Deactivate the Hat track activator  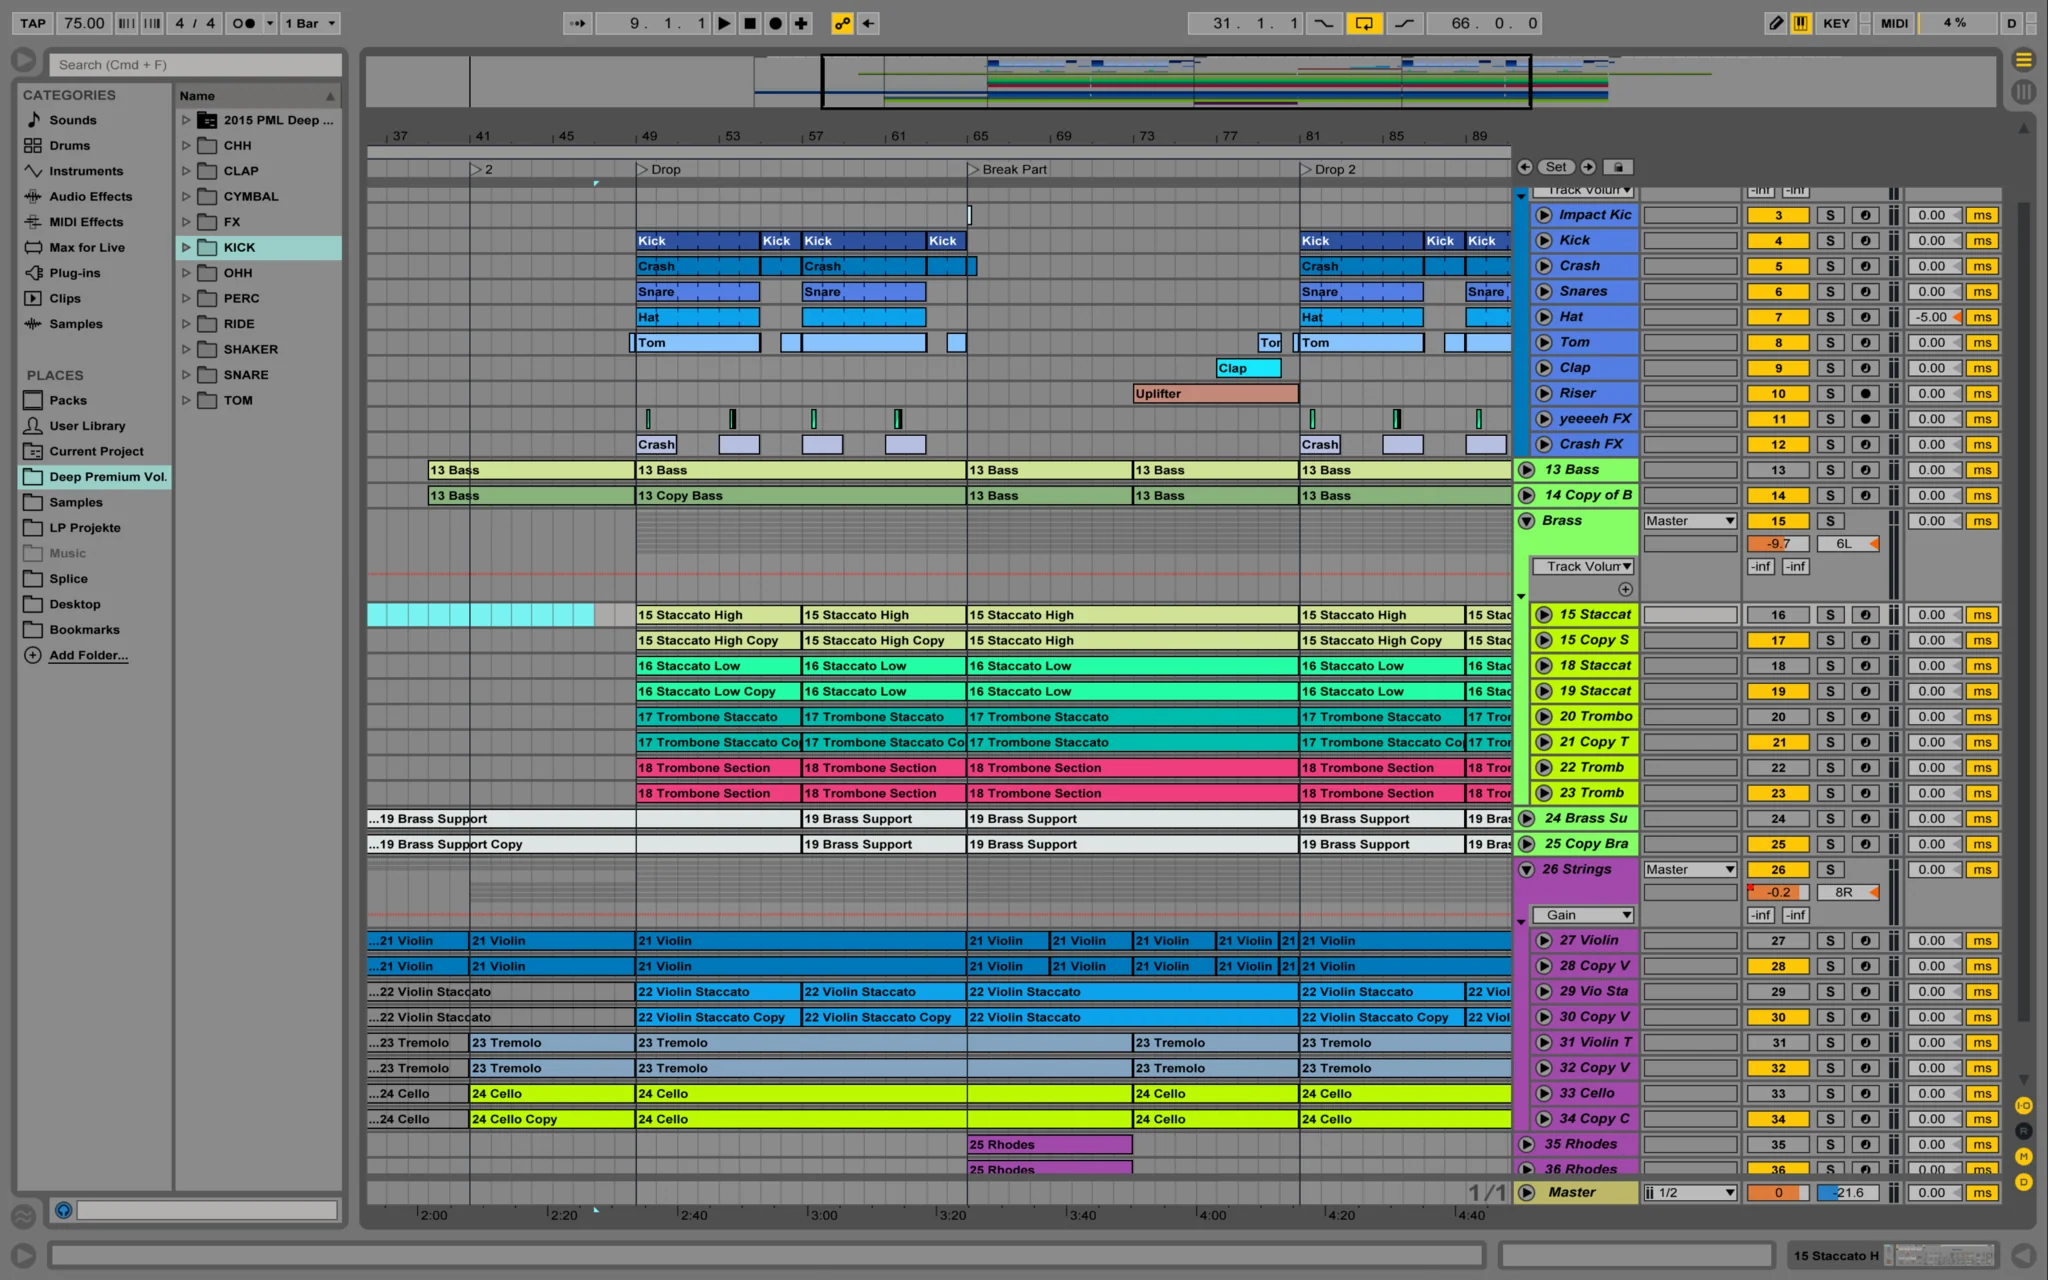[1778, 317]
